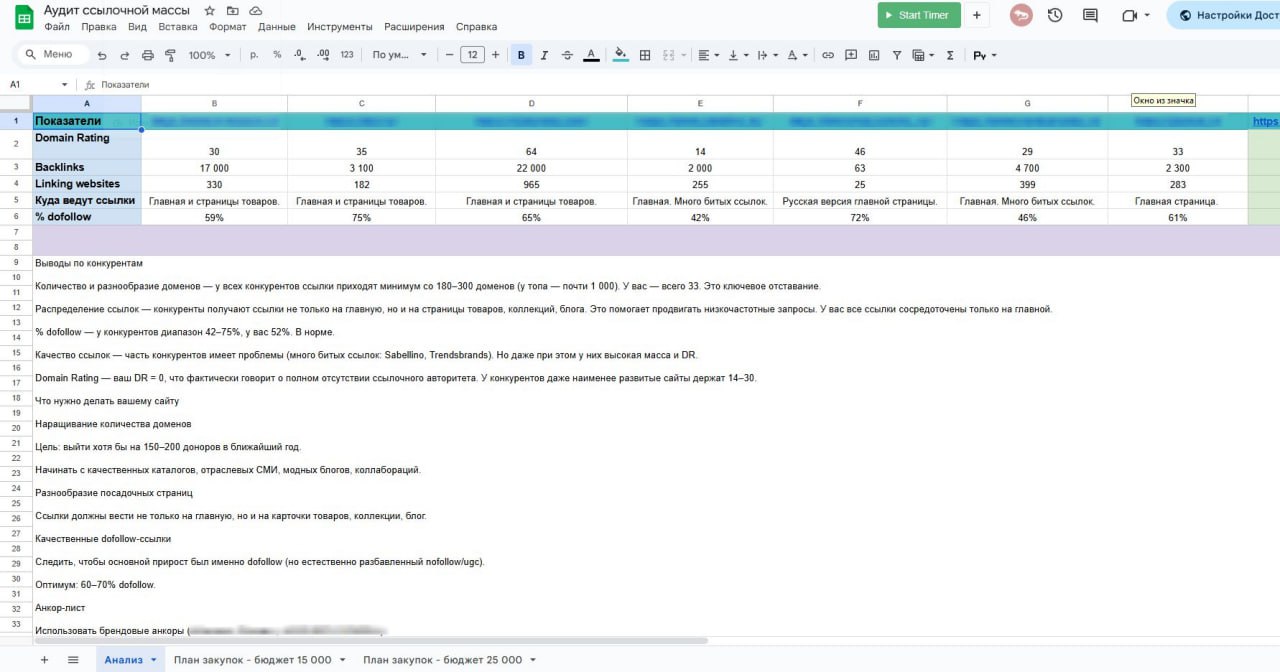
Task: Click the horizontal scrollbar
Action: (370, 640)
